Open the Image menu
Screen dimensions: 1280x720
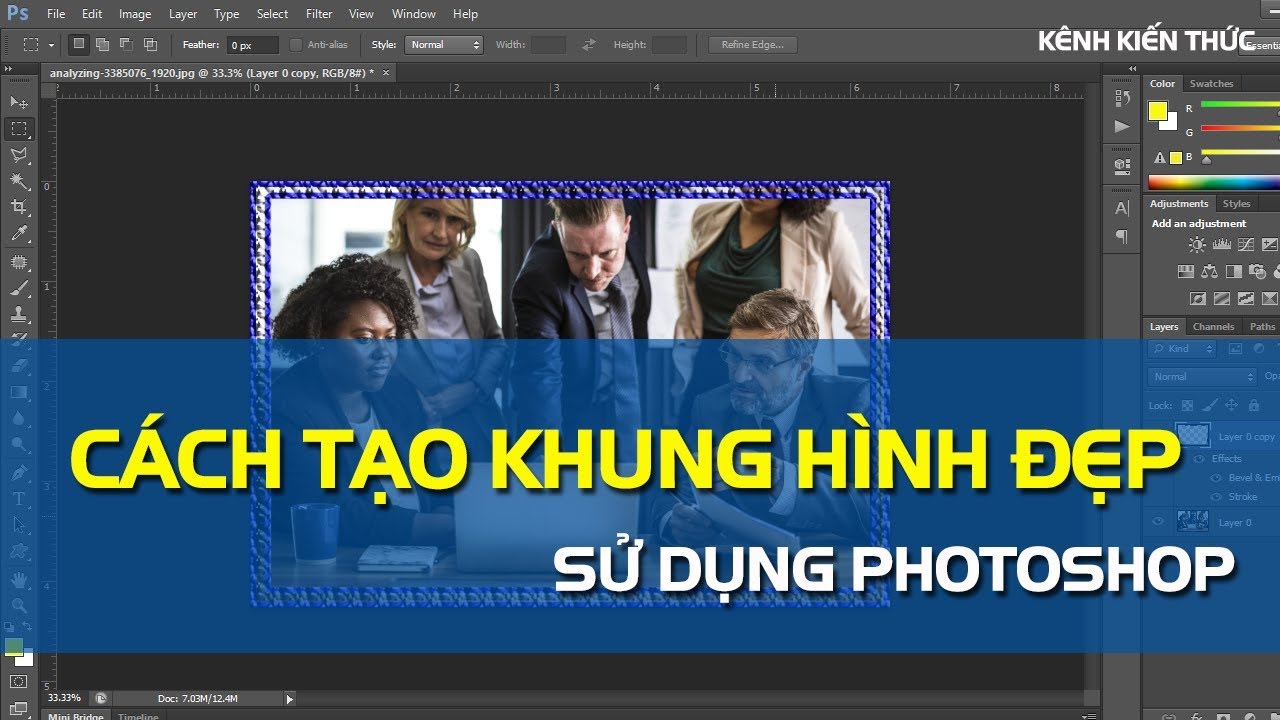pos(135,14)
